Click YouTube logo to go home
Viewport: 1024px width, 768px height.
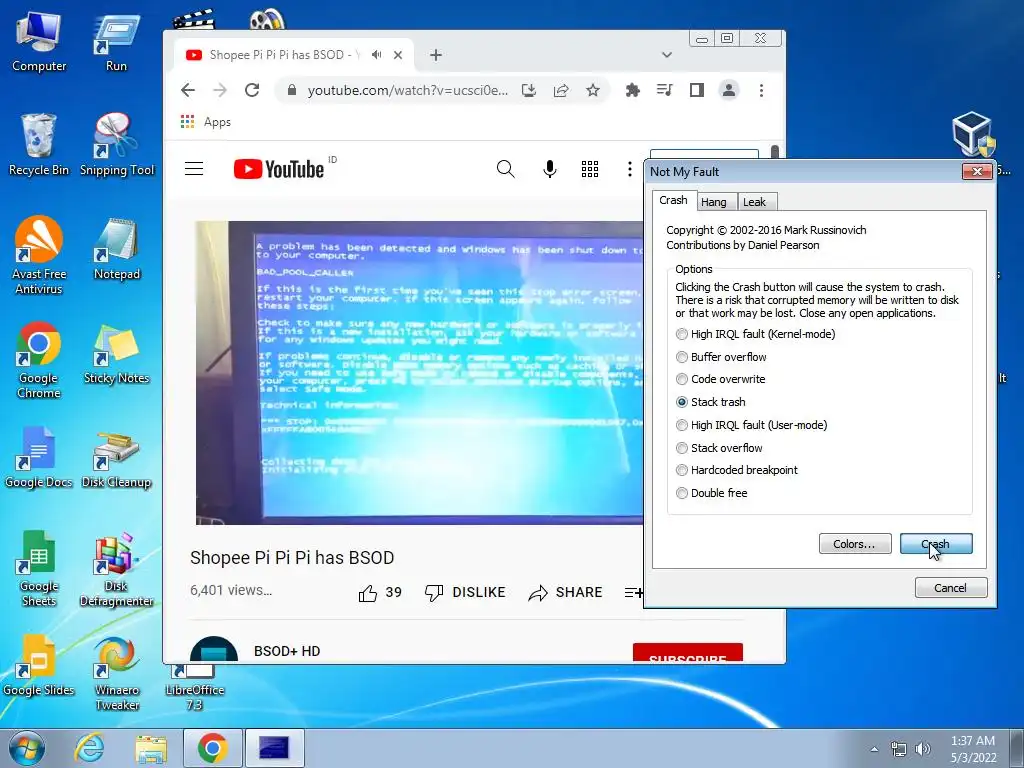(x=279, y=169)
